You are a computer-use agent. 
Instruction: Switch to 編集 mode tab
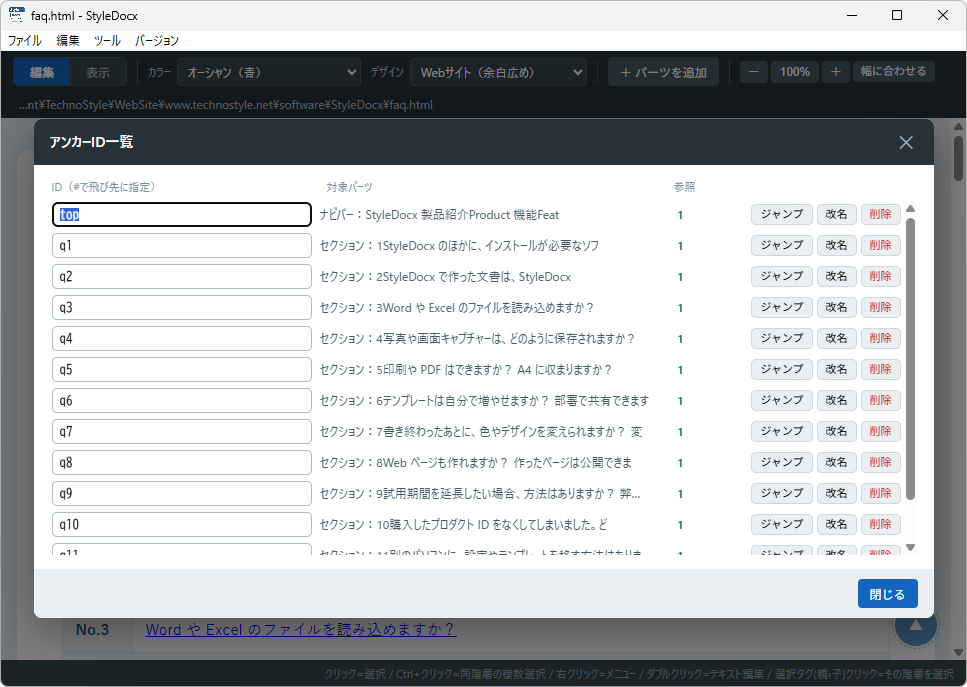(42, 72)
